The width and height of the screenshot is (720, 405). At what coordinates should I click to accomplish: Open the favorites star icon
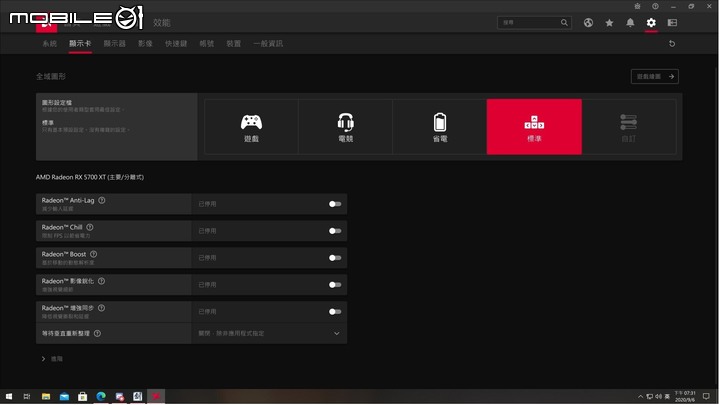click(x=609, y=22)
